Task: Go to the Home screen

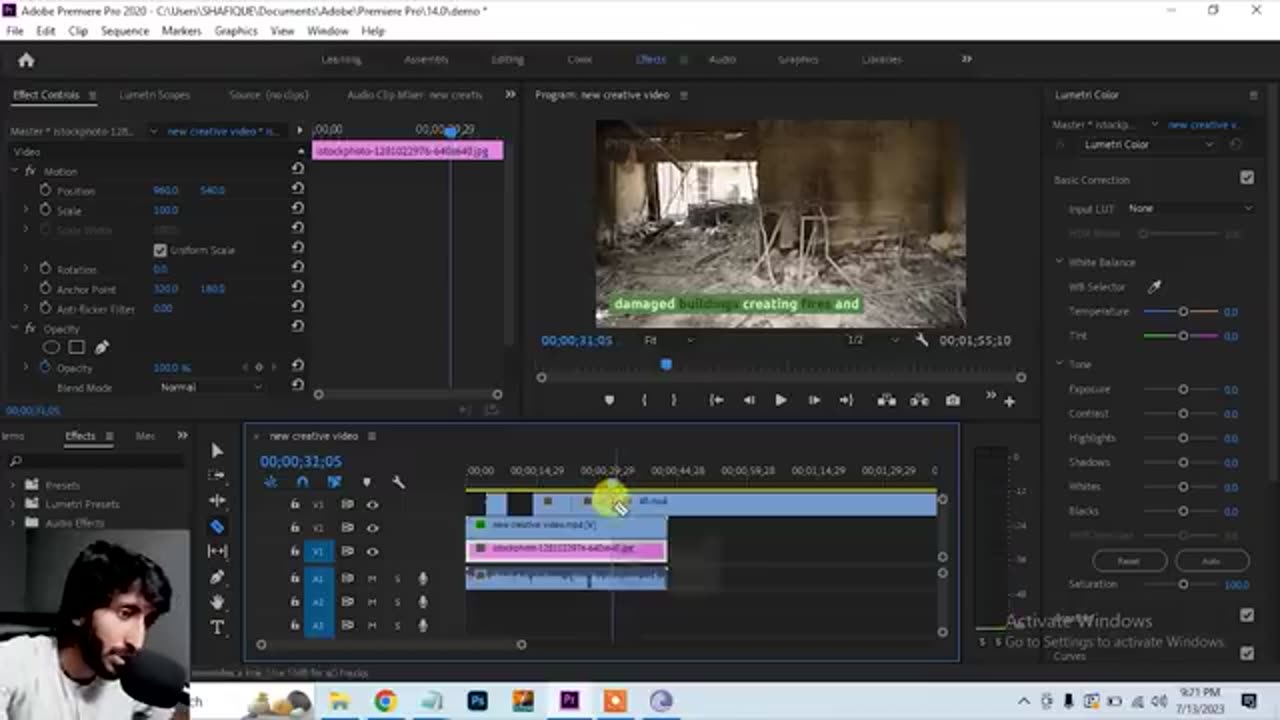Action: point(26,60)
